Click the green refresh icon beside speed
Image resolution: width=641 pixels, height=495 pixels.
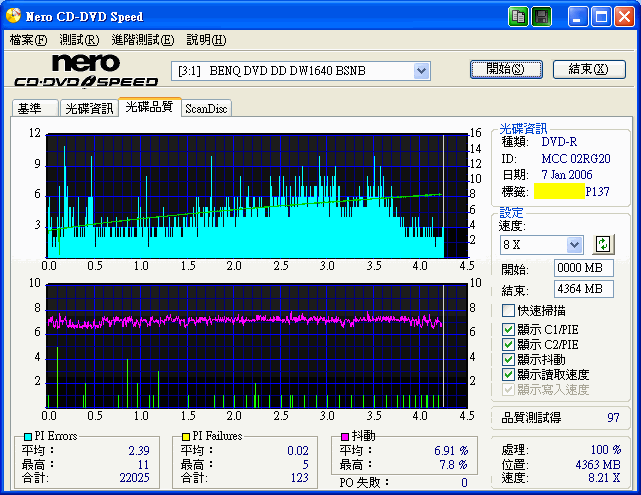coord(603,244)
